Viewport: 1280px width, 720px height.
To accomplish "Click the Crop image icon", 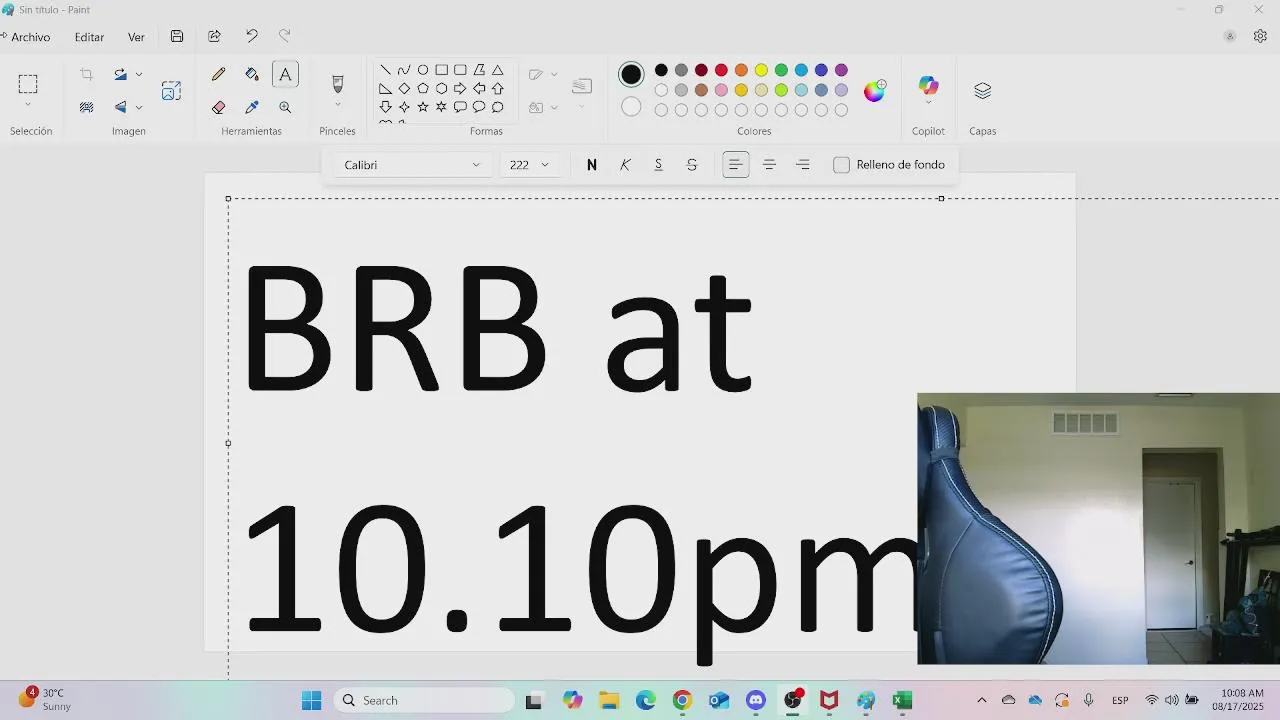I will point(87,74).
